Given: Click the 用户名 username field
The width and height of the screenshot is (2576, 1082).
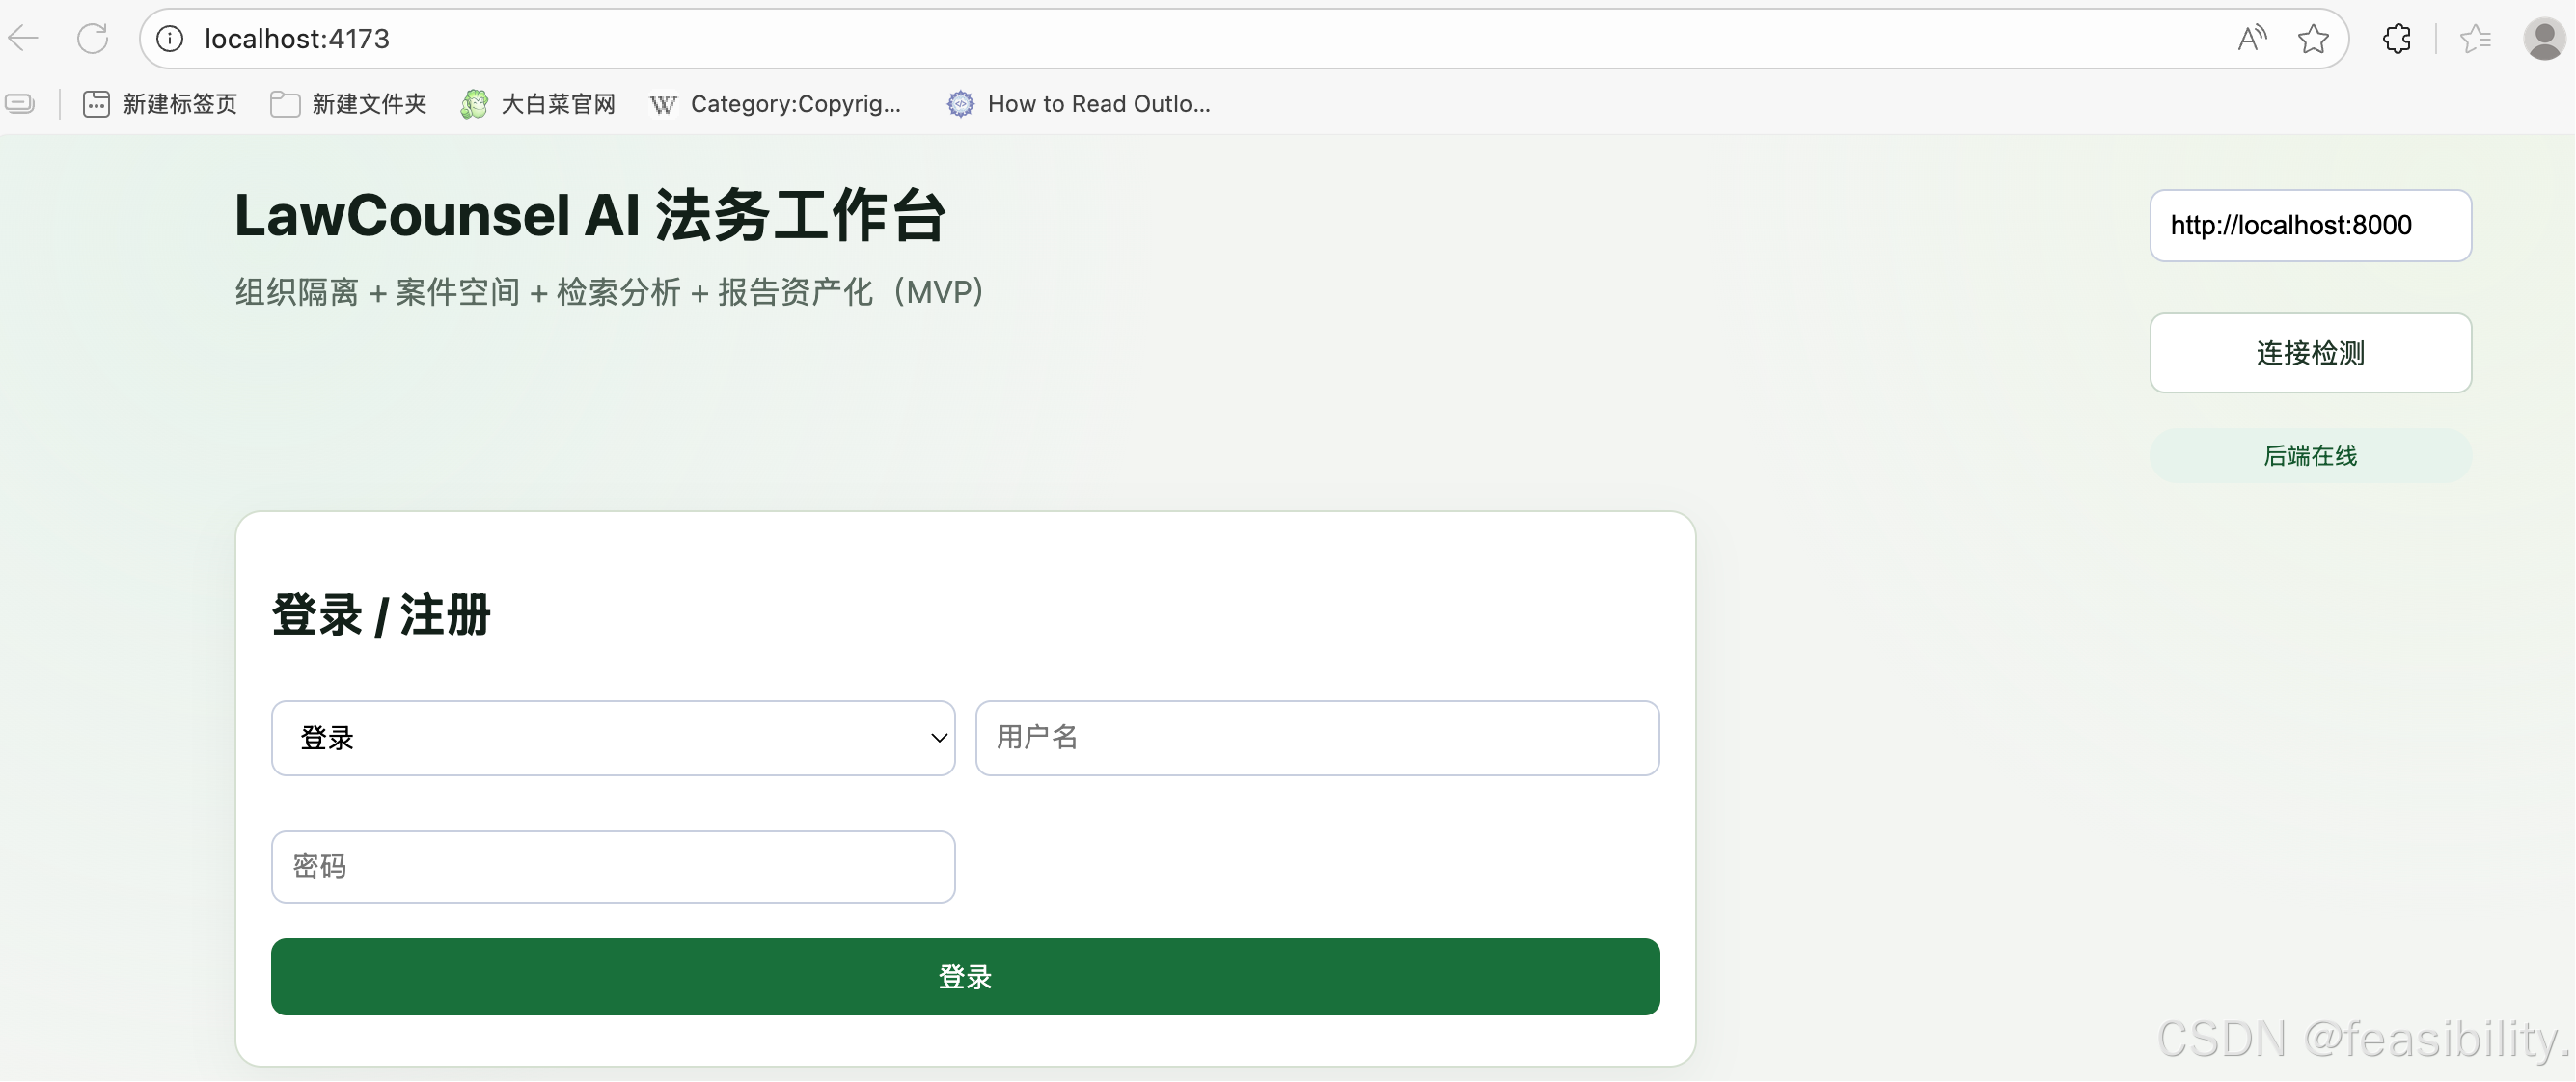Looking at the screenshot, I should pyautogui.click(x=1317, y=738).
